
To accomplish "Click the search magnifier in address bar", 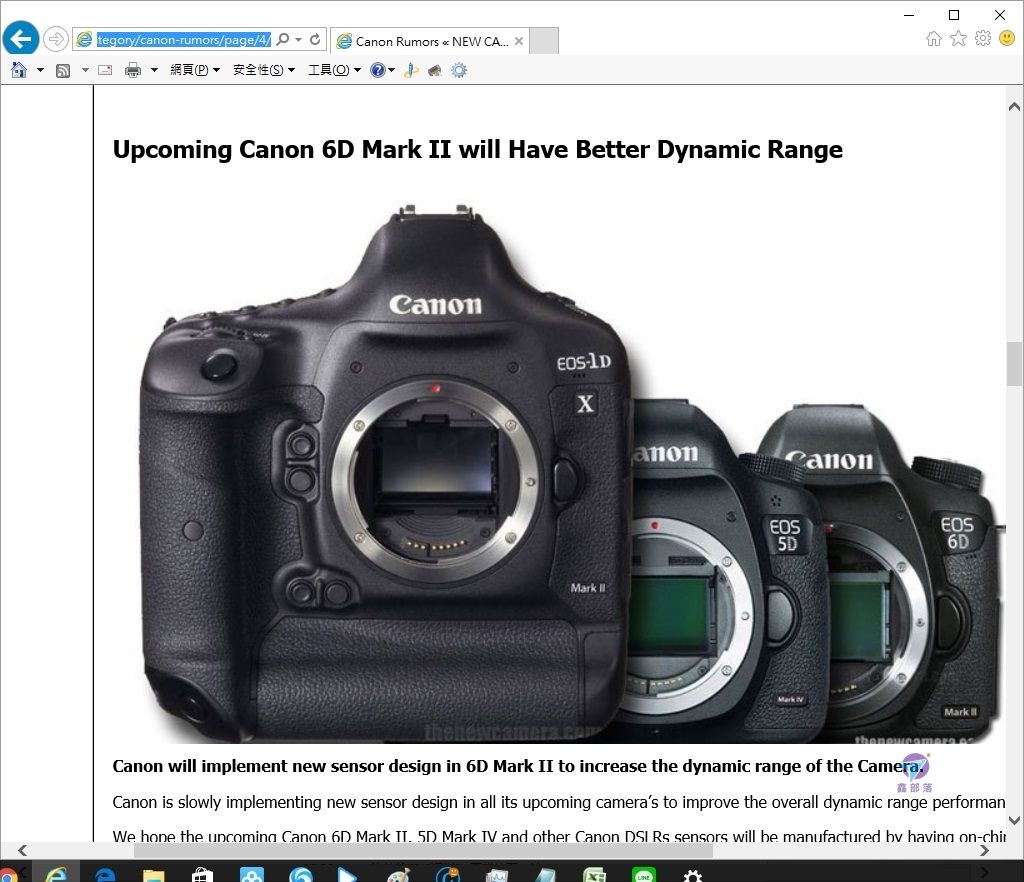I will [x=283, y=39].
